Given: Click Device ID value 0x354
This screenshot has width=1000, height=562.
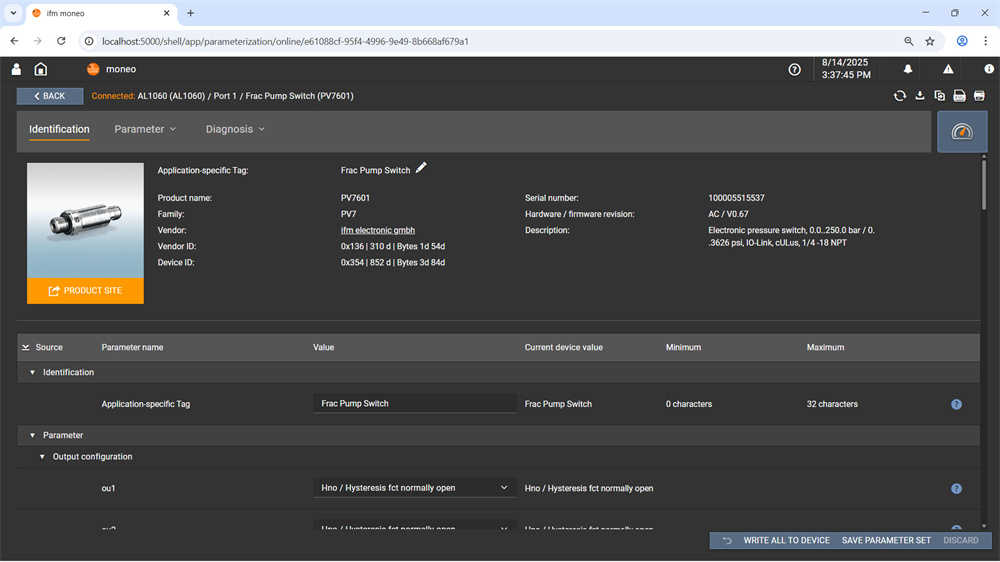Looking at the screenshot, I should [393, 263].
